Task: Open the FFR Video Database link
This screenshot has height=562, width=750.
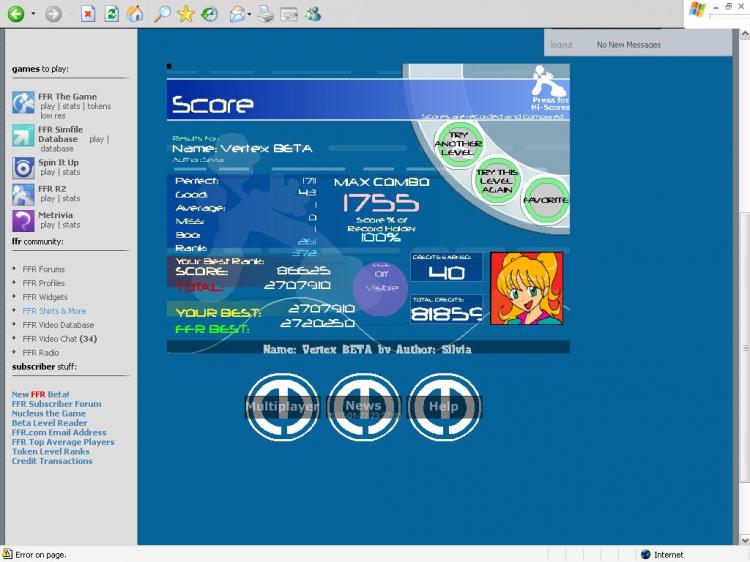Action: point(58,325)
